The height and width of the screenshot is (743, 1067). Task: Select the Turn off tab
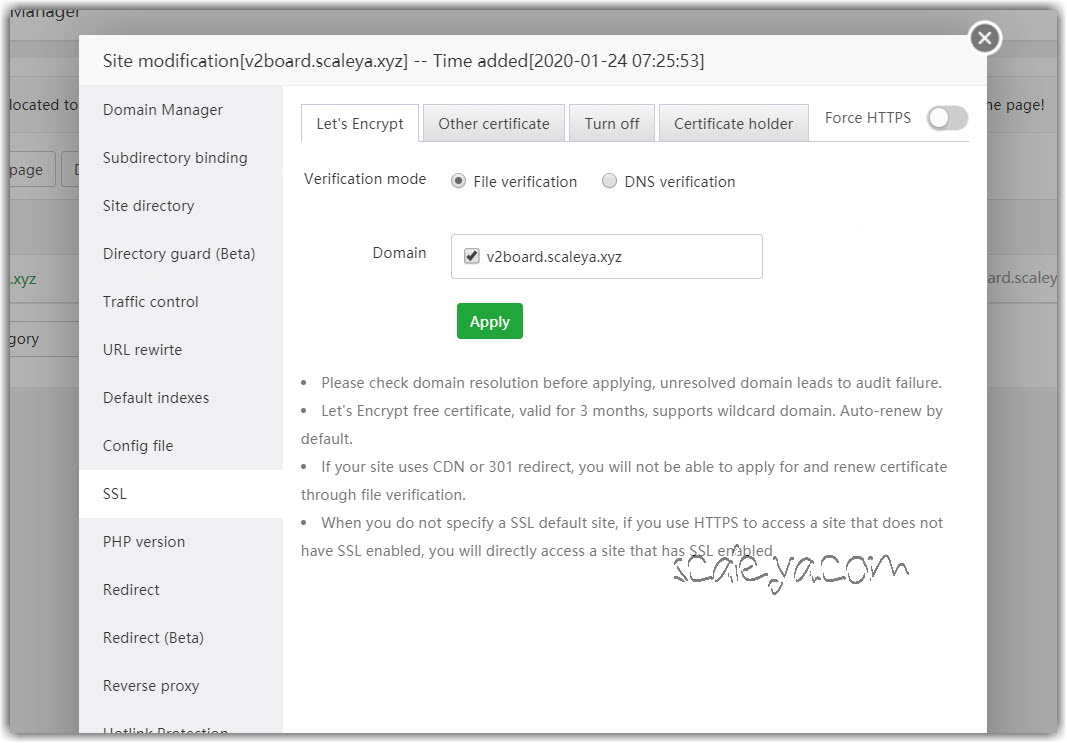click(611, 124)
